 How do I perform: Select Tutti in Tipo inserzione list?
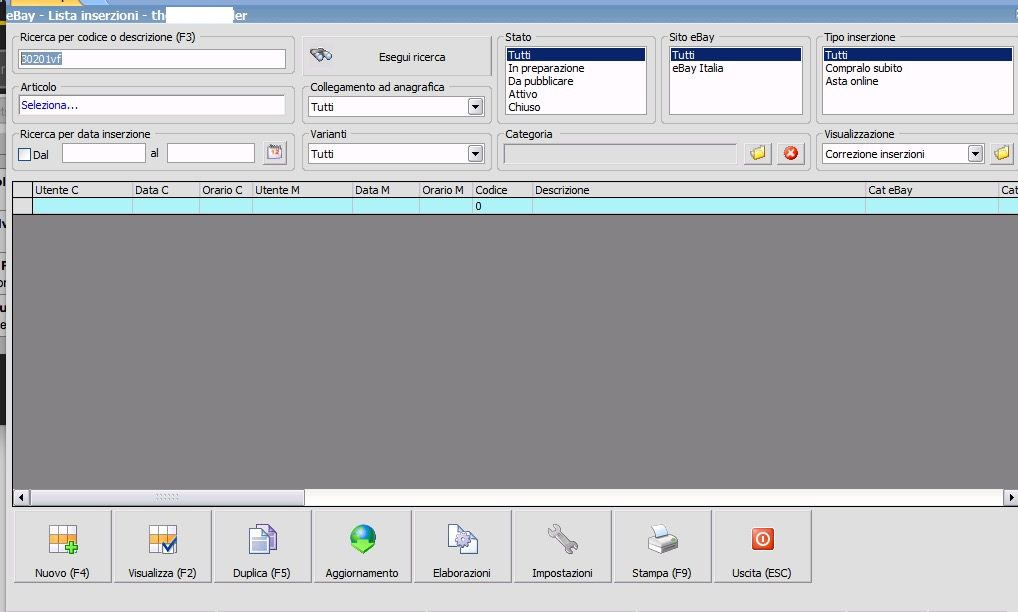pos(917,55)
